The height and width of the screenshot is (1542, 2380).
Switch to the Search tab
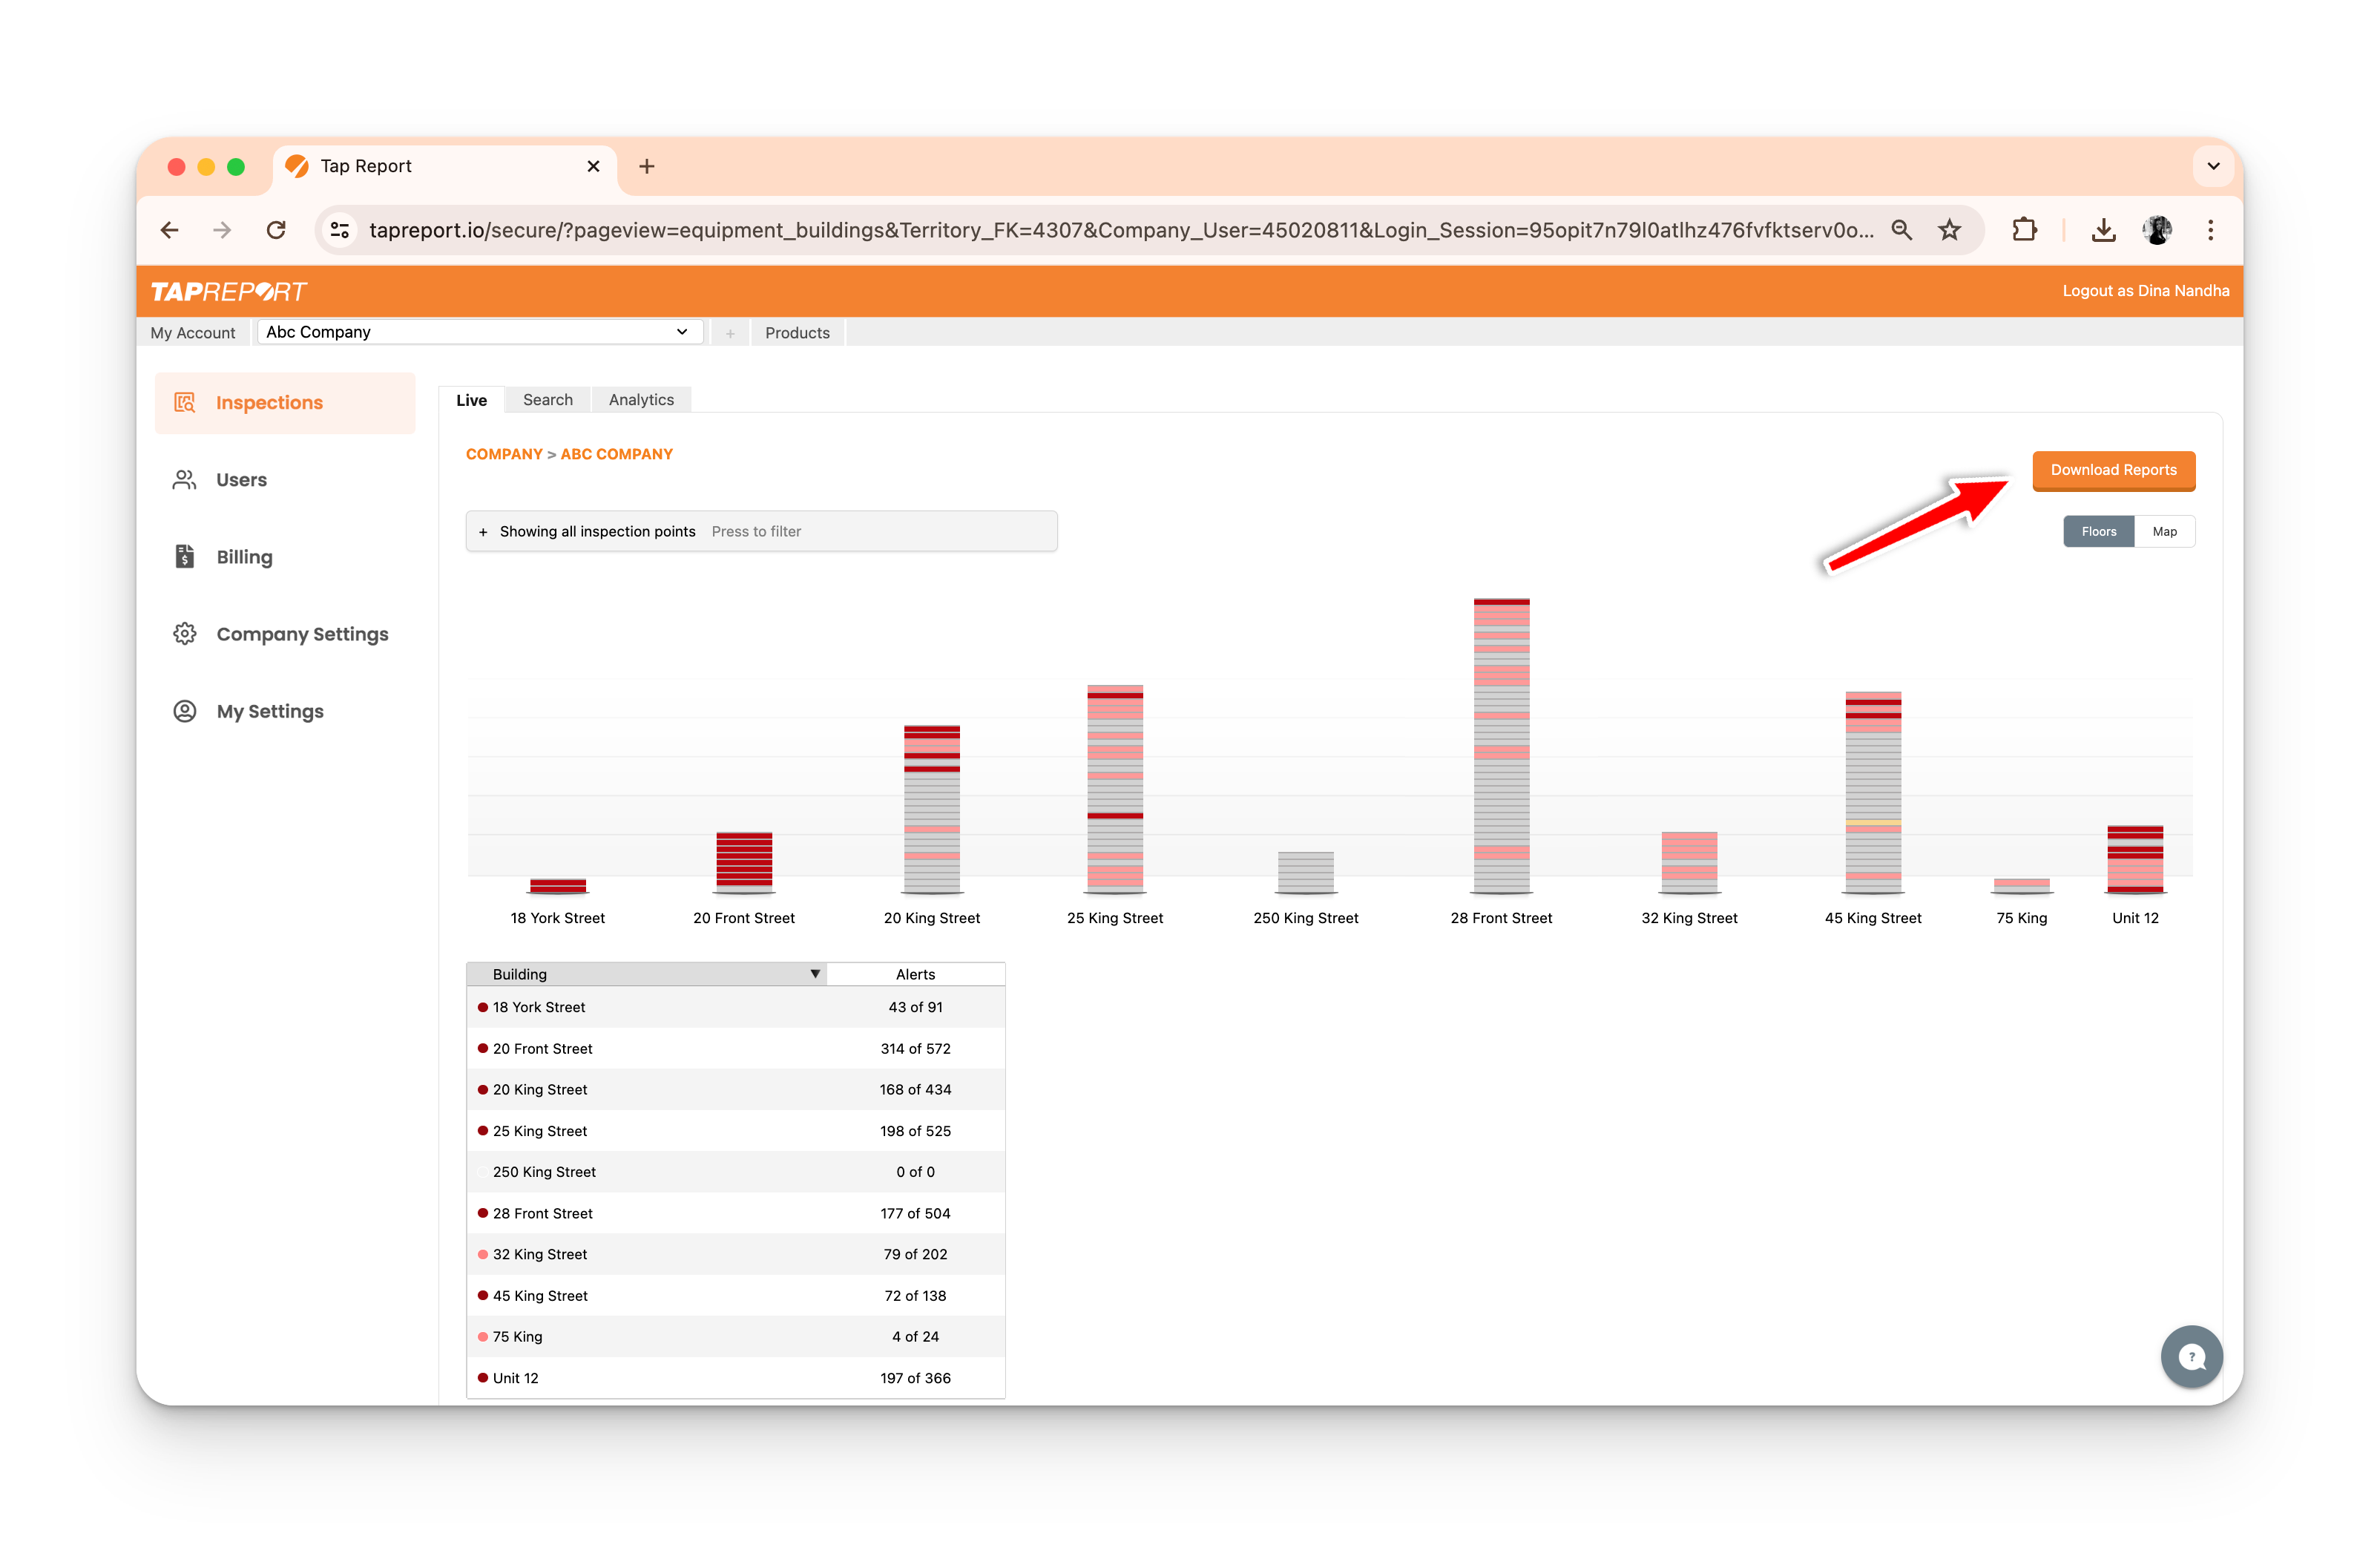(x=547, y=400)
